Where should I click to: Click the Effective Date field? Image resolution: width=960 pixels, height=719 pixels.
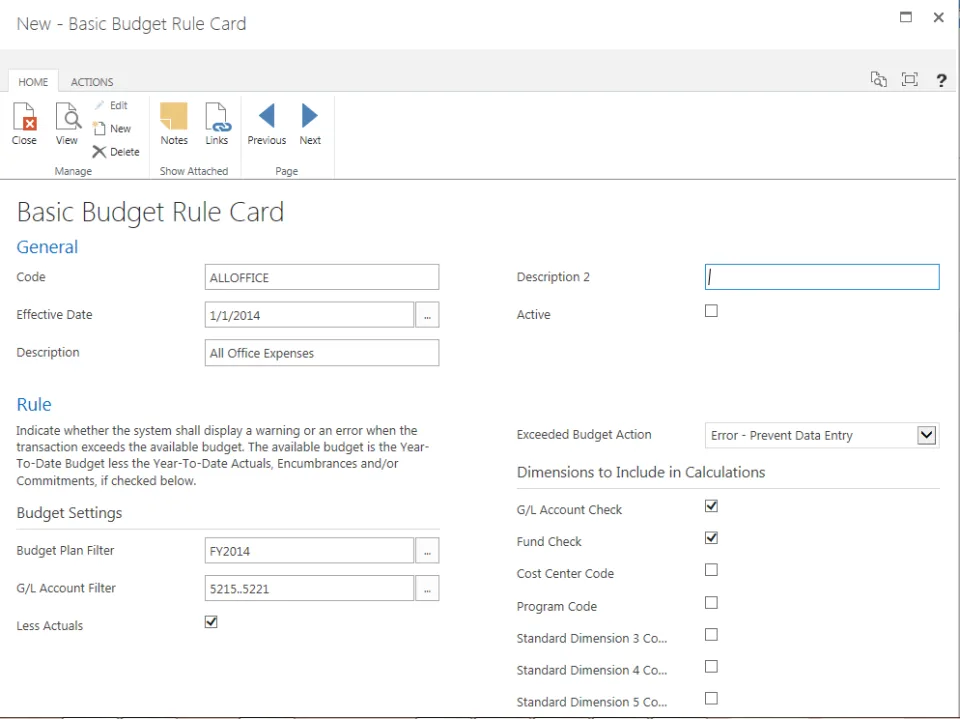point(309,315)
